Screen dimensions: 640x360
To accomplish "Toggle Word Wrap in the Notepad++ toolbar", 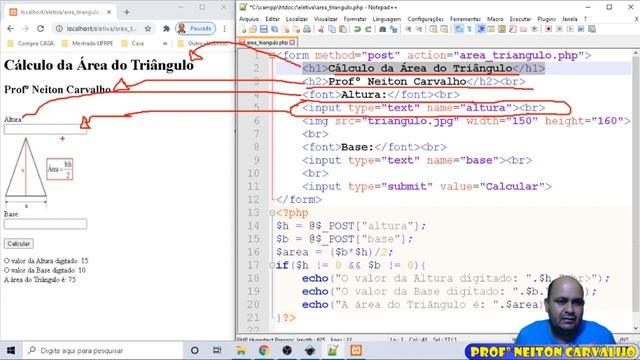I will [x=459, y=29].
